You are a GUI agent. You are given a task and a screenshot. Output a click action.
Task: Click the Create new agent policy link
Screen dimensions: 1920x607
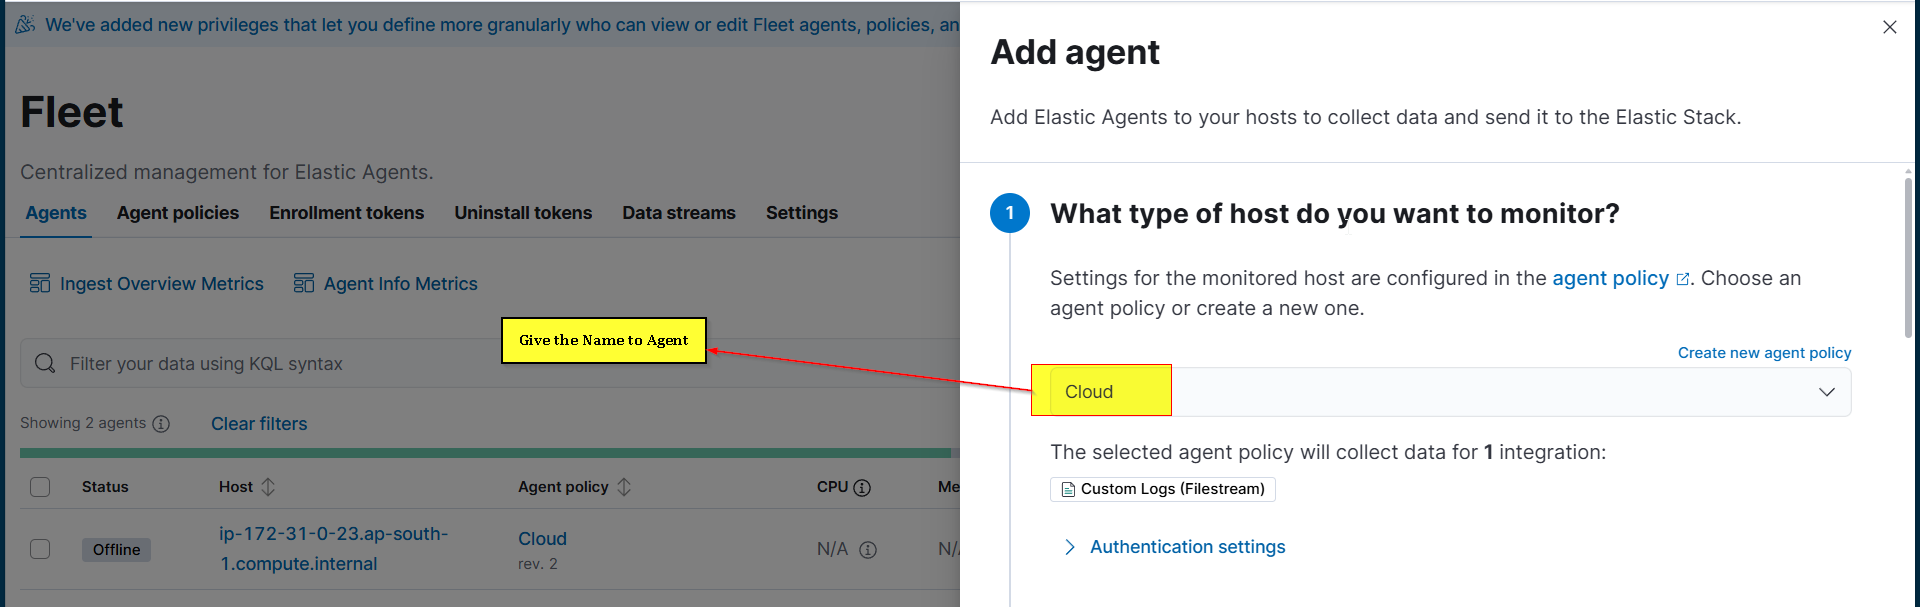[x=1764, y=353]
